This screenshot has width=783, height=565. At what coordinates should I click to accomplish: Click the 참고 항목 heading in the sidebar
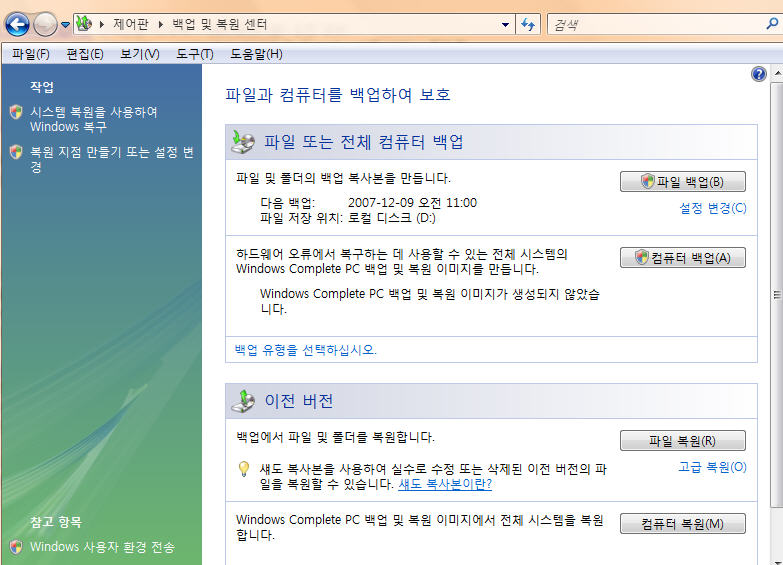56,522
